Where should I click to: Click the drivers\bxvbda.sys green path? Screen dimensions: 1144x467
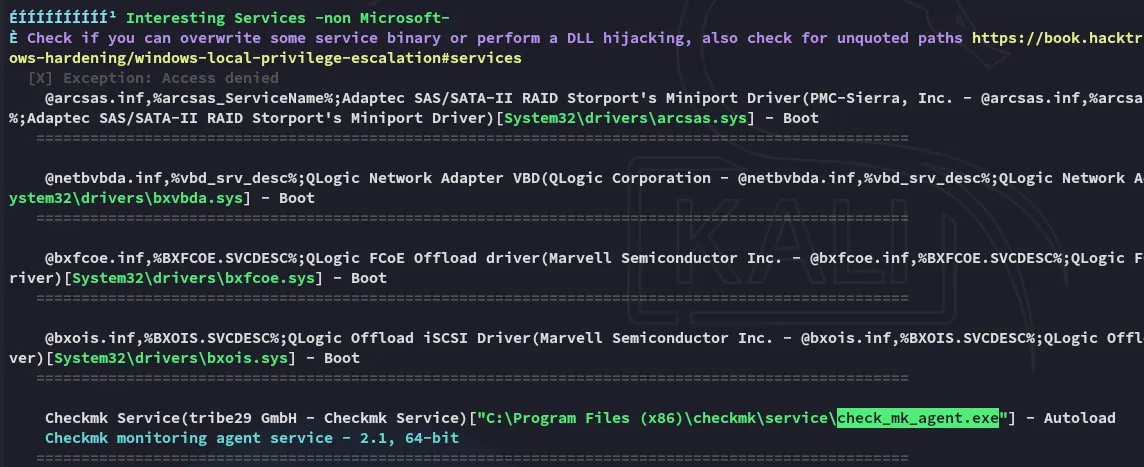click(x=118, y=198)
